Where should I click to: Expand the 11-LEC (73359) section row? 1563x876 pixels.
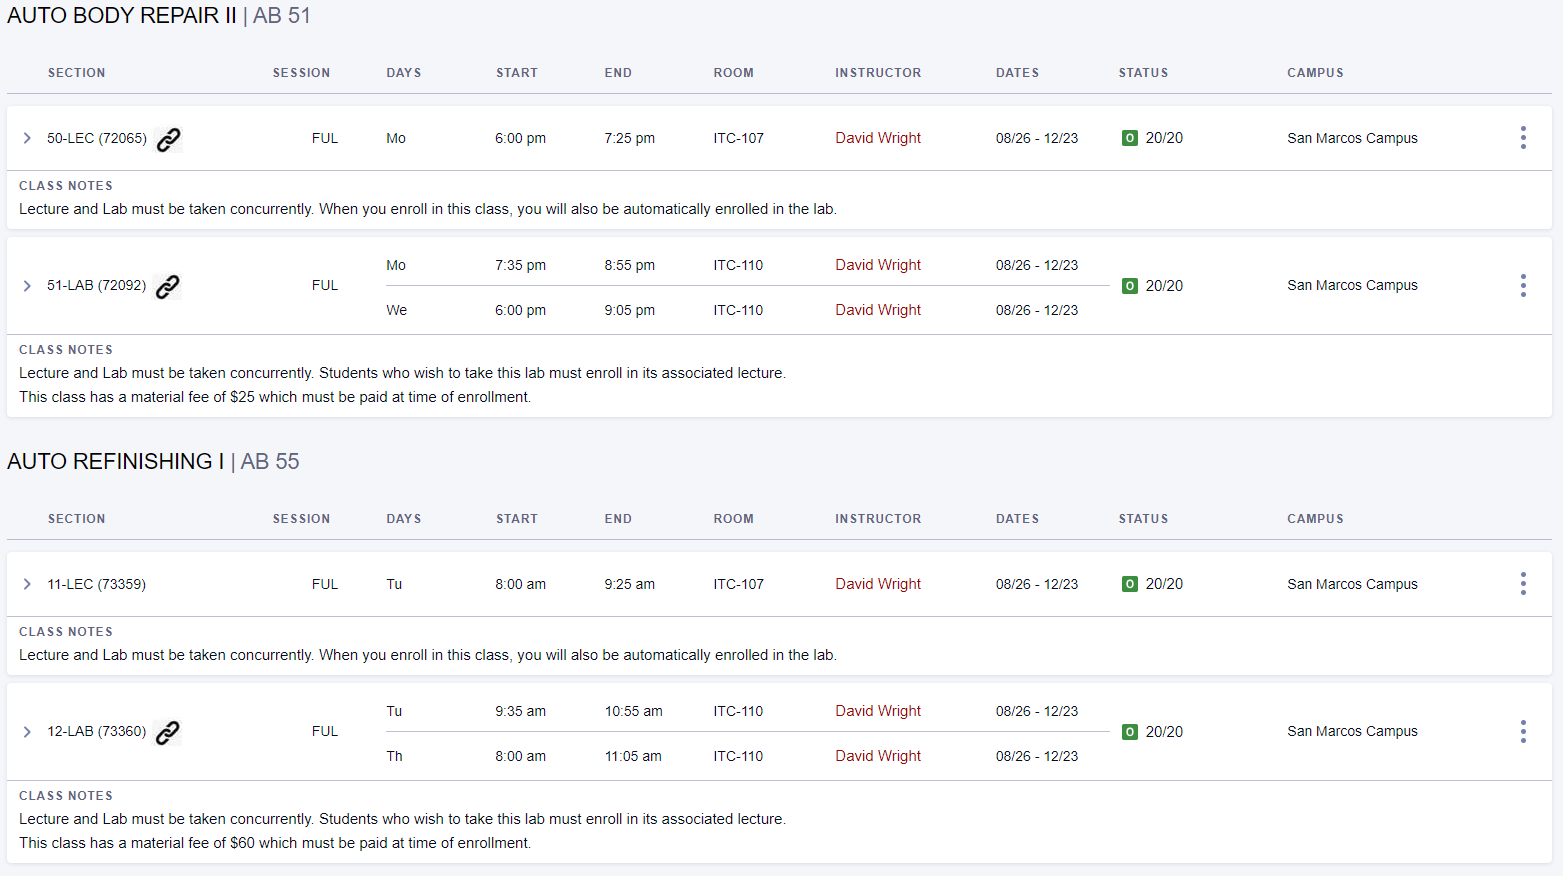click(x=27, y=584)
